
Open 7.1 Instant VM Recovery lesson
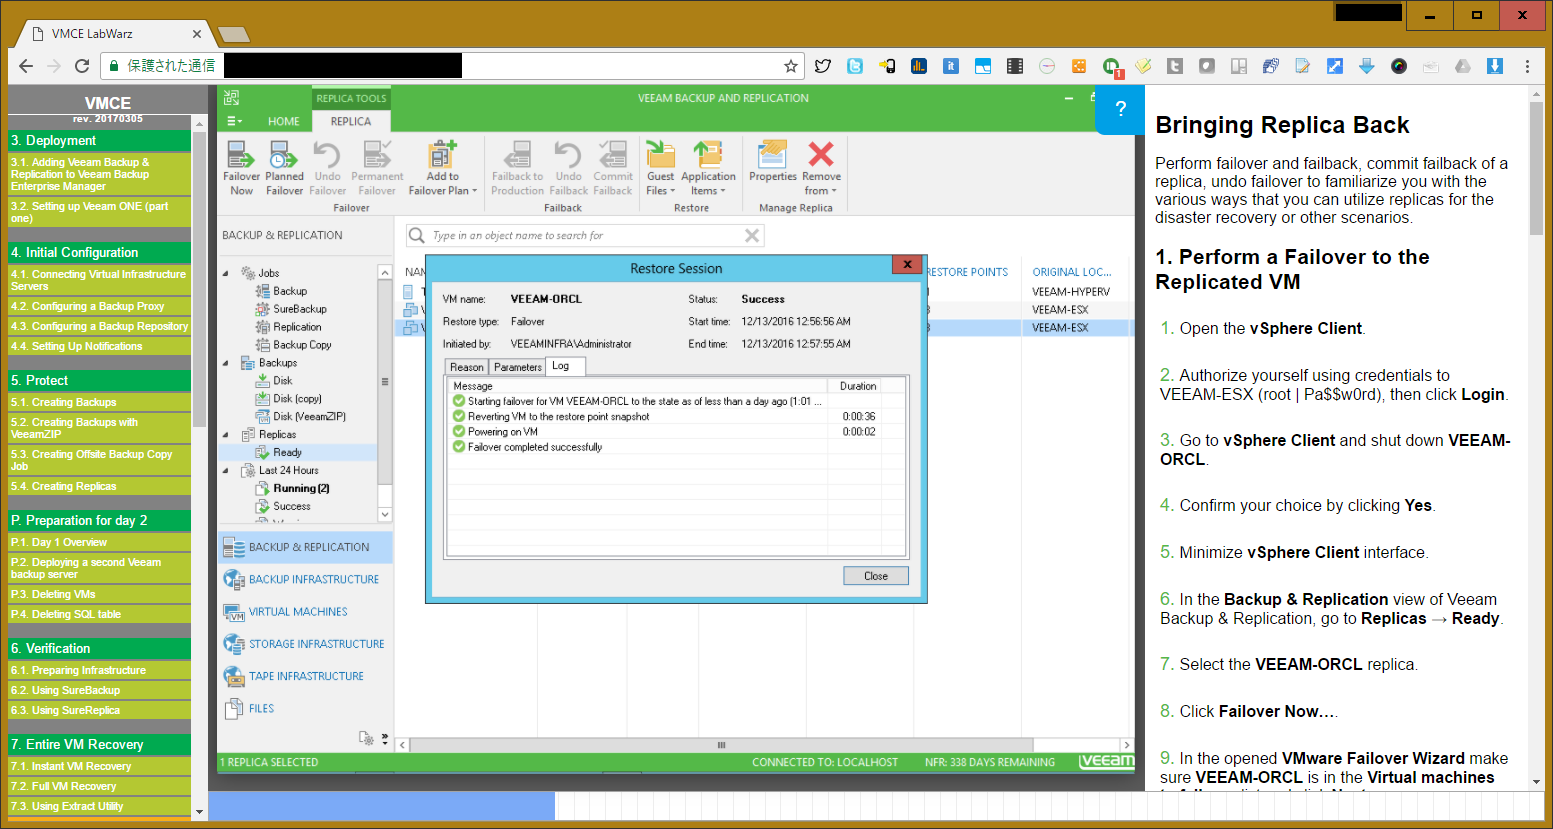(x=99, y=766)
